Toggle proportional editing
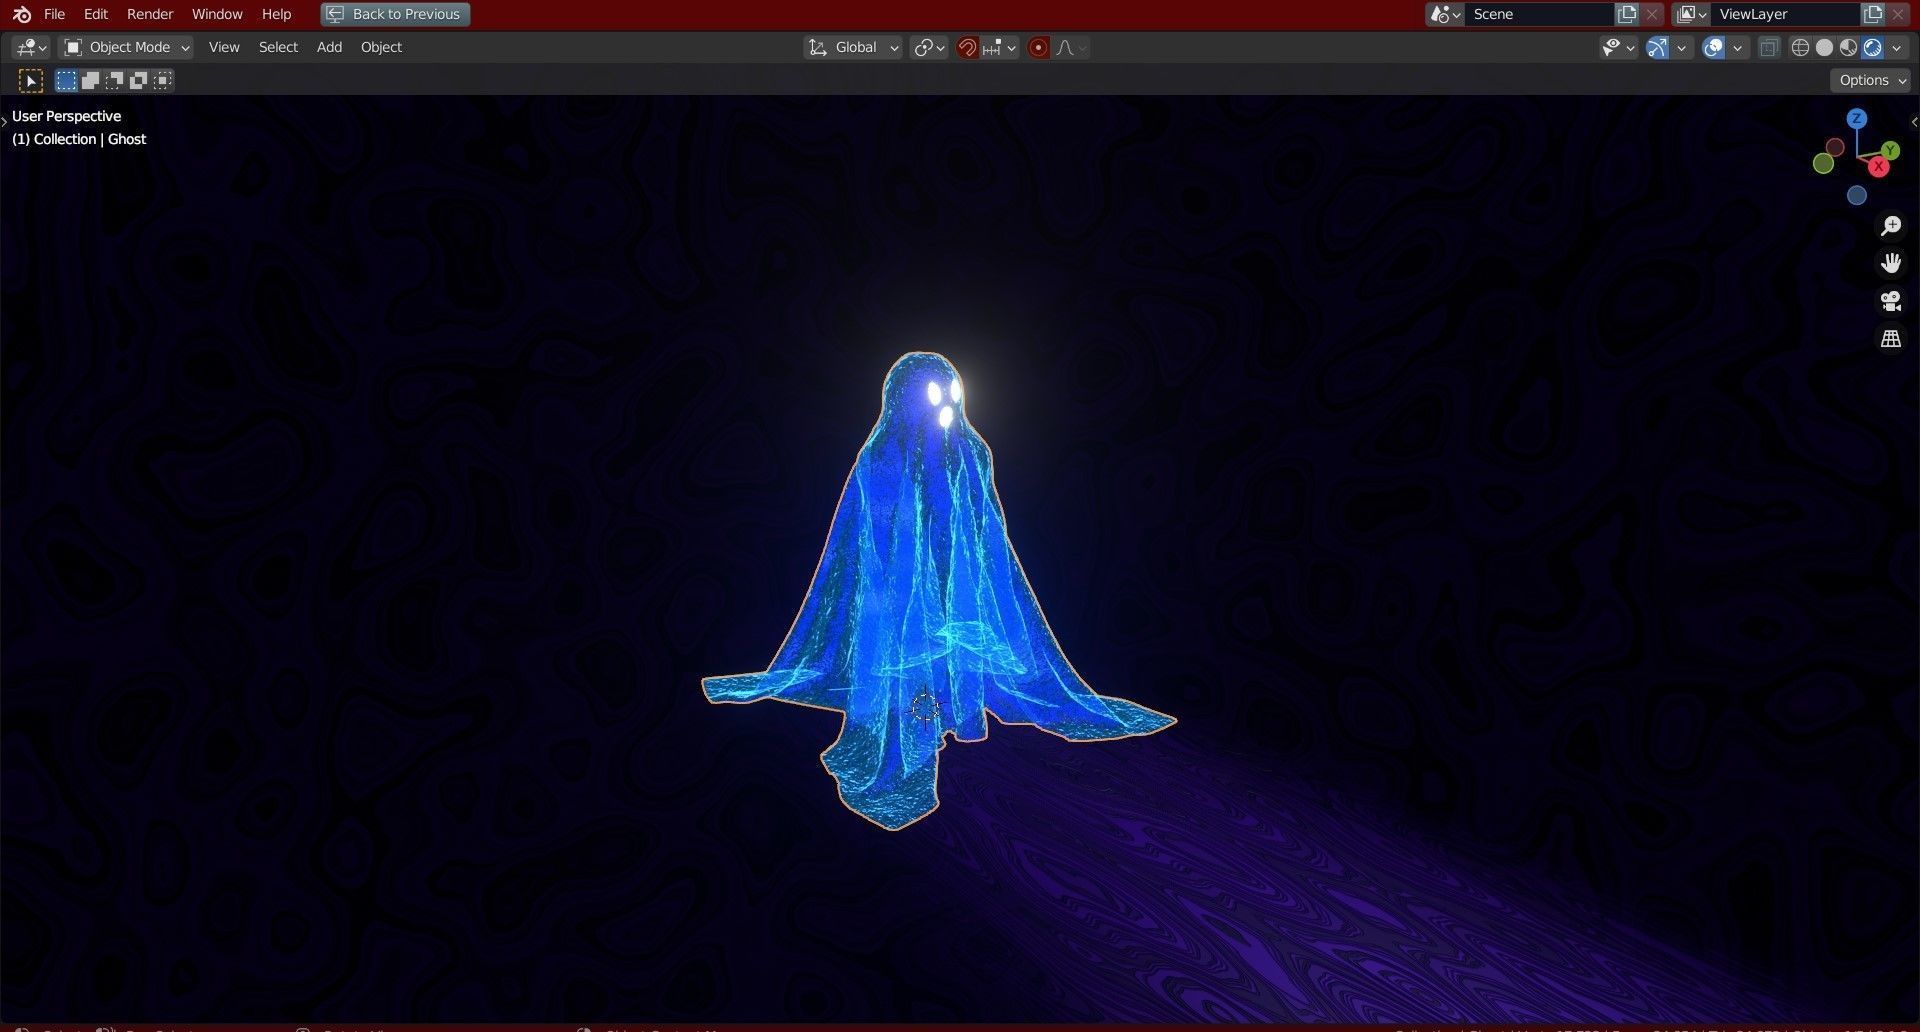This screenshot has height=1032, width=1920. (1038, 47)
